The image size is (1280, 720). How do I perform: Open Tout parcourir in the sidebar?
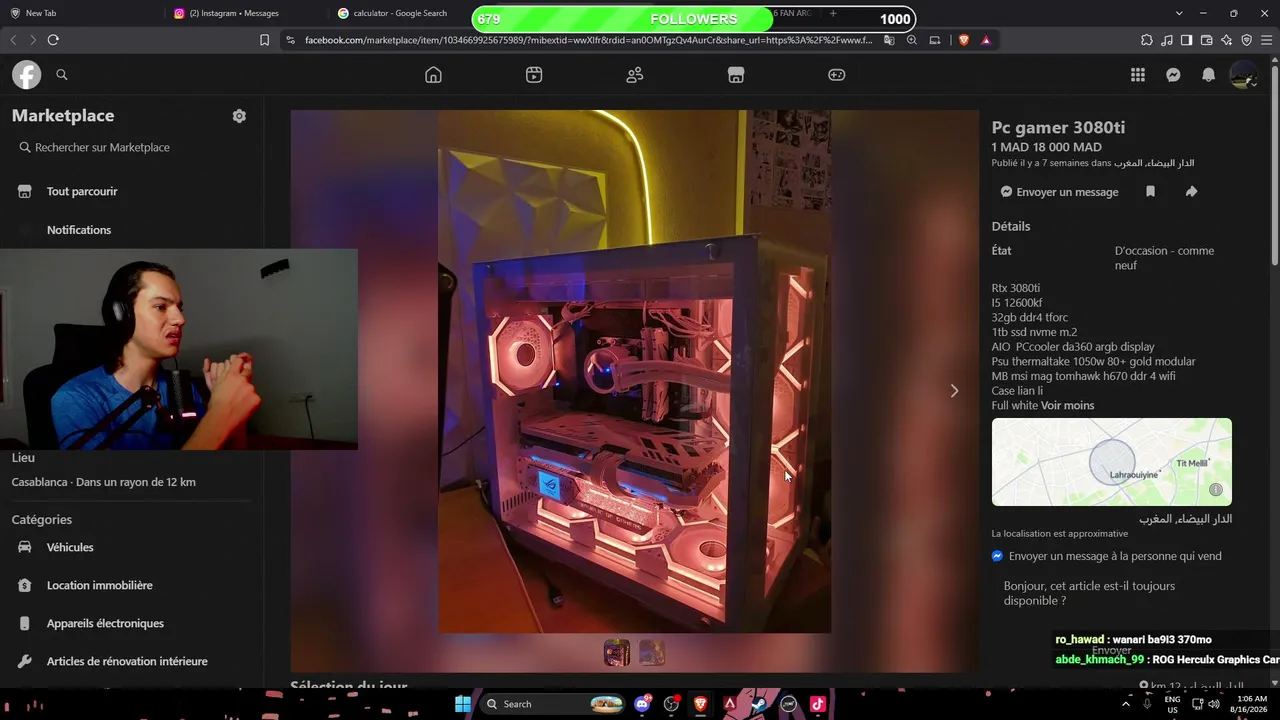(82, 191)
